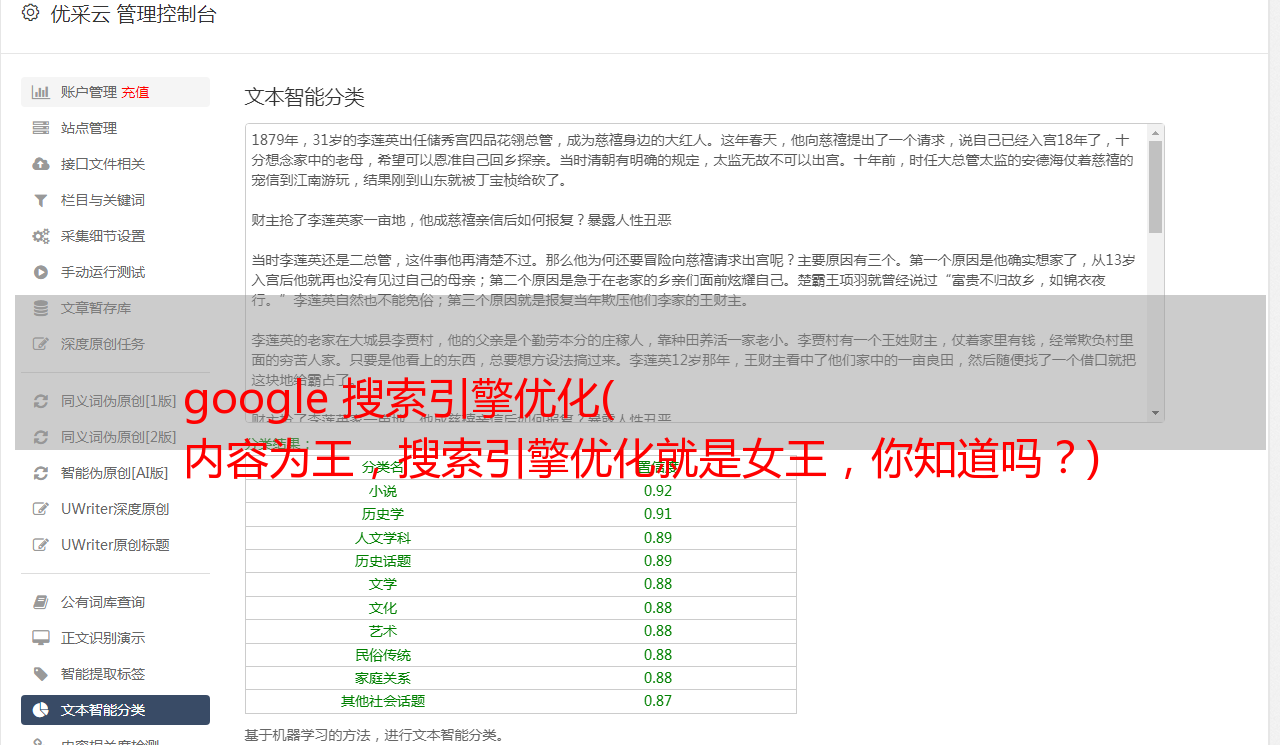Click the 基于机器学习的方法 description line
The width and height of the screenshot is (1280, 745).
(x=375, y=735)
